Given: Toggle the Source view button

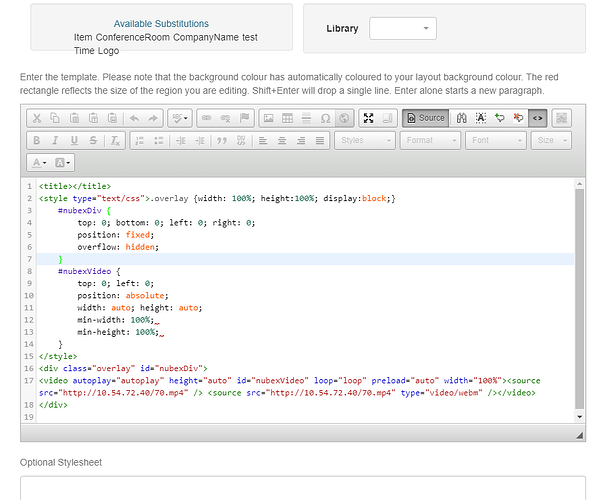Looking at the screenshot, I should pyautogui.click(x=425, y=118).
